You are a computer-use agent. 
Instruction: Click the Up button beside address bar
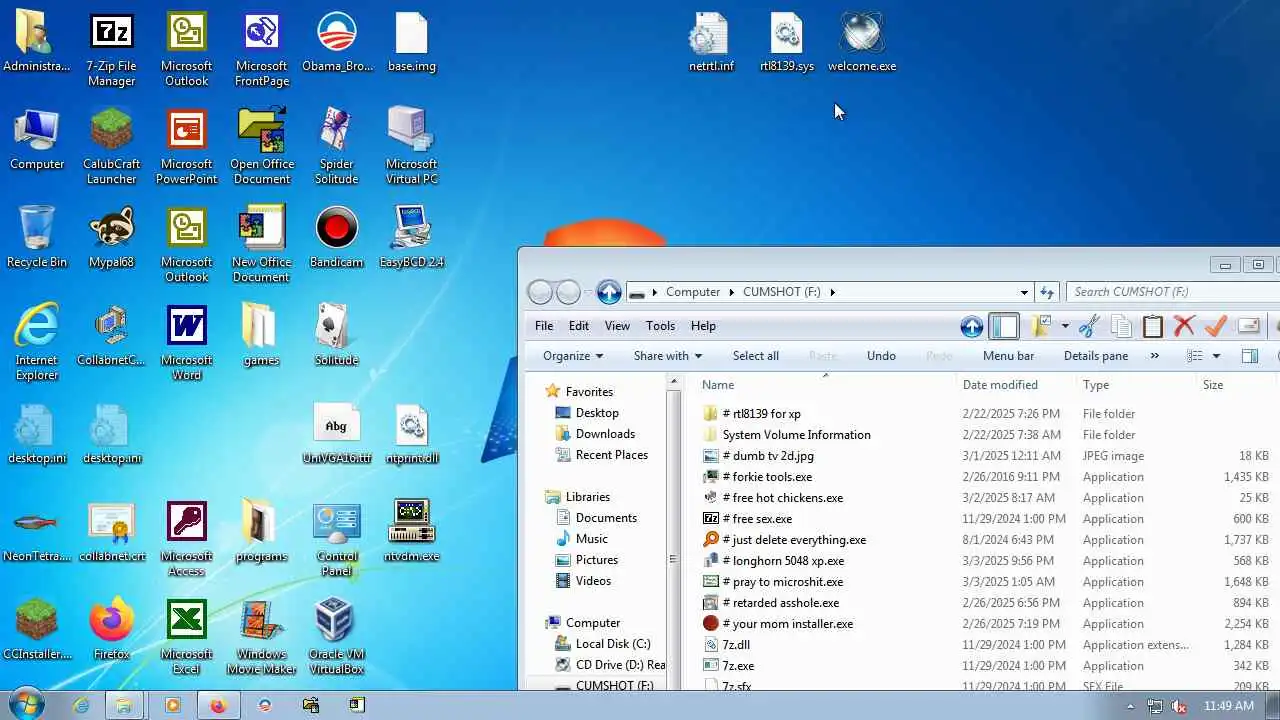tap(609, 292)
